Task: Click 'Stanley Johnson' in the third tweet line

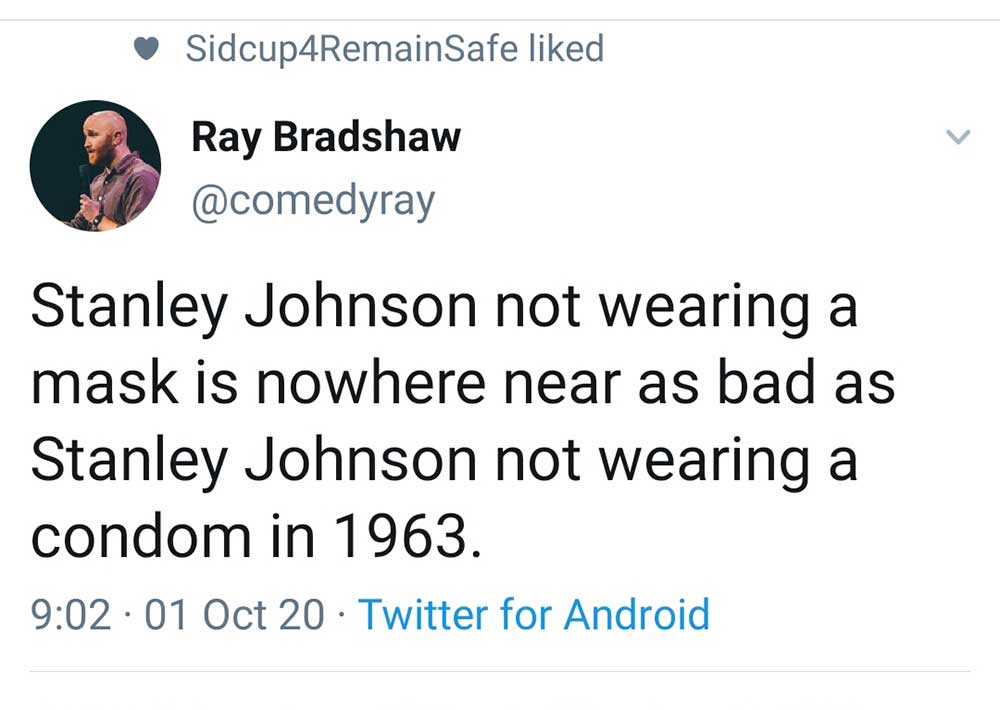Action: (x=254, y=461)
